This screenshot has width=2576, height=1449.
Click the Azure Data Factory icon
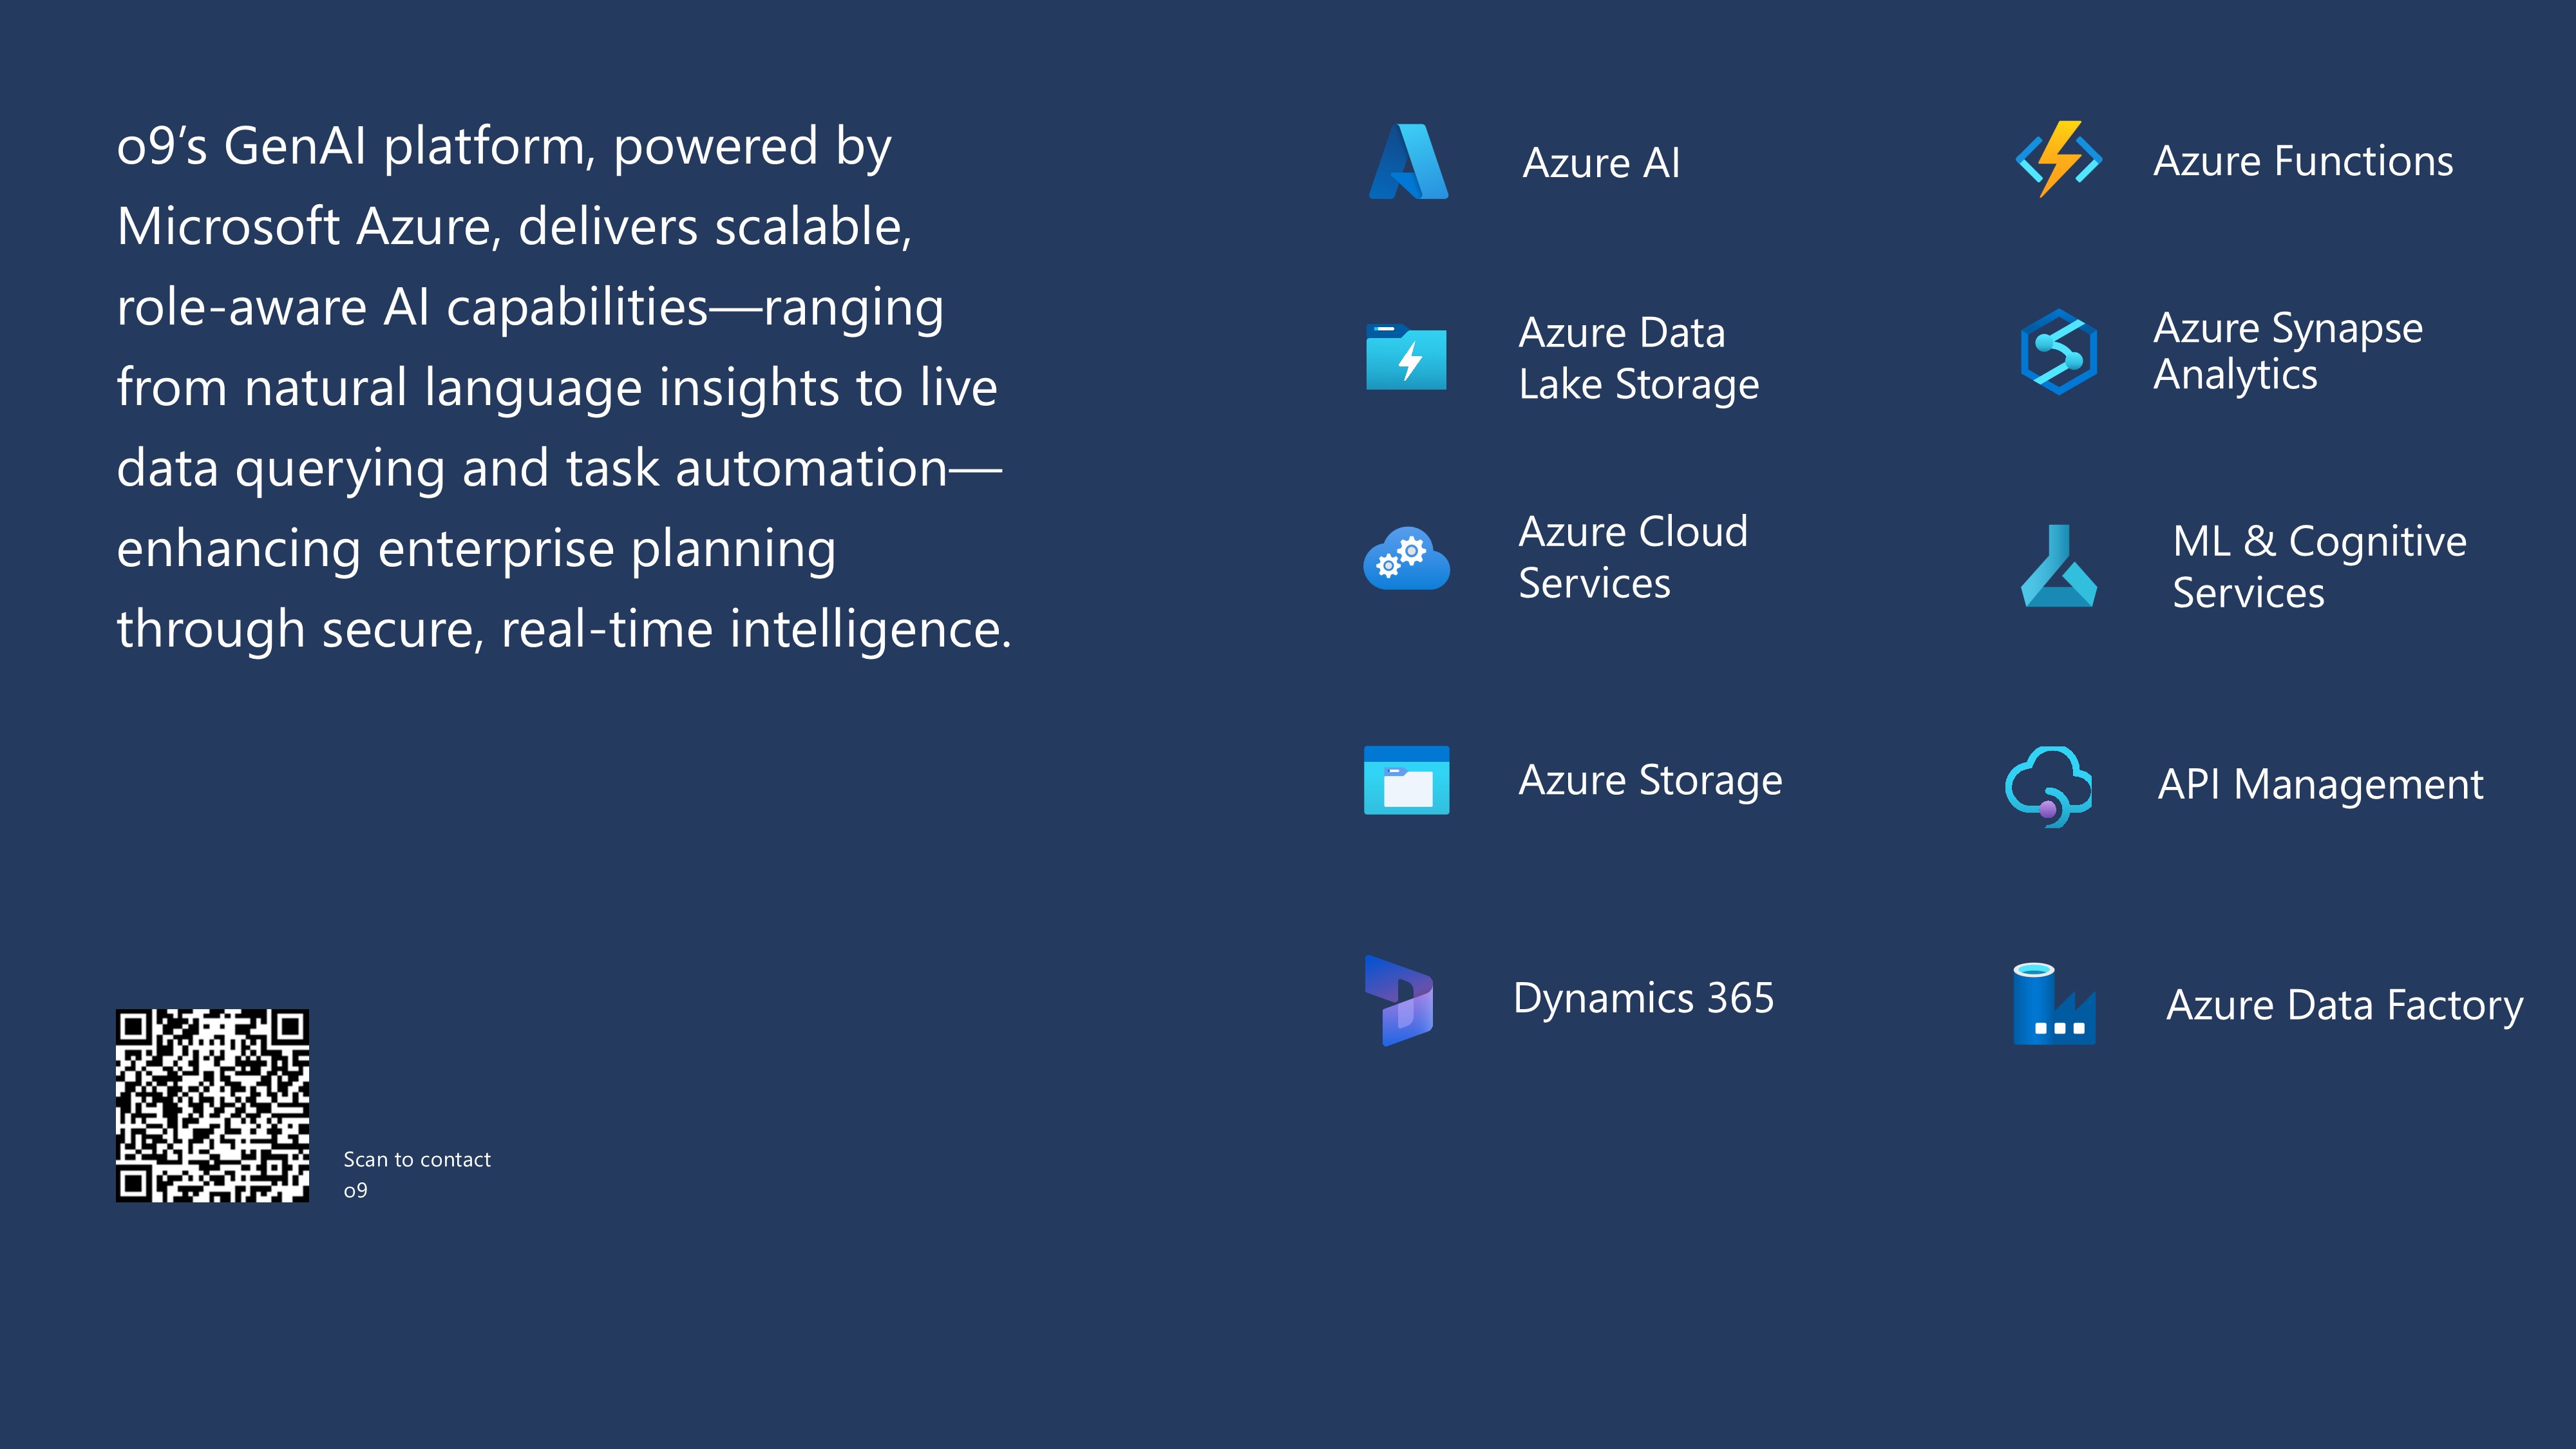2054,1003
